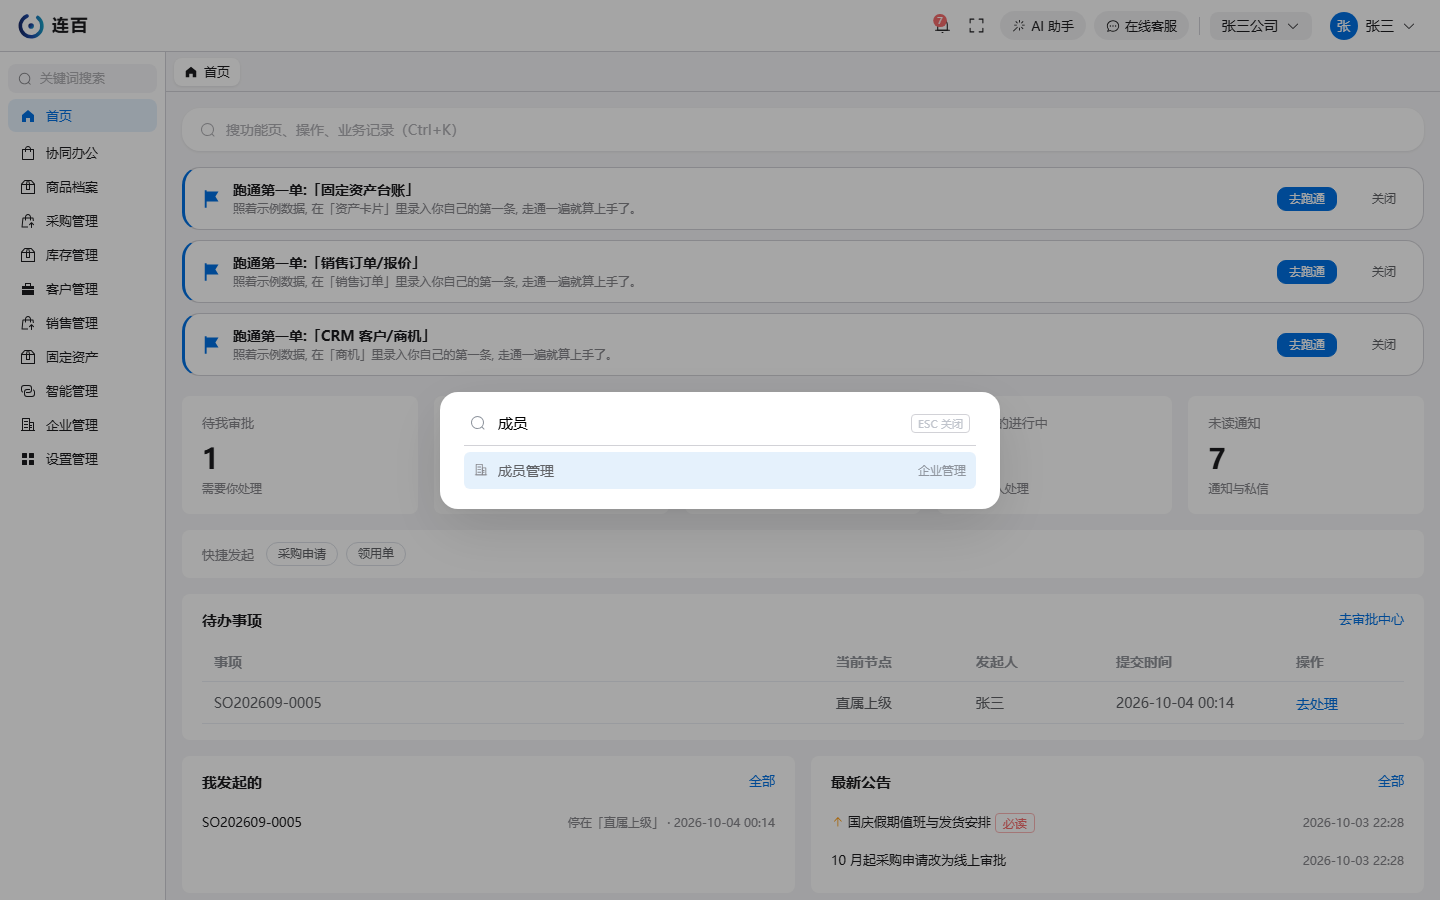
Task: Open the 国庆假期值班与发货安排 announcement
Action: point(919,822)
